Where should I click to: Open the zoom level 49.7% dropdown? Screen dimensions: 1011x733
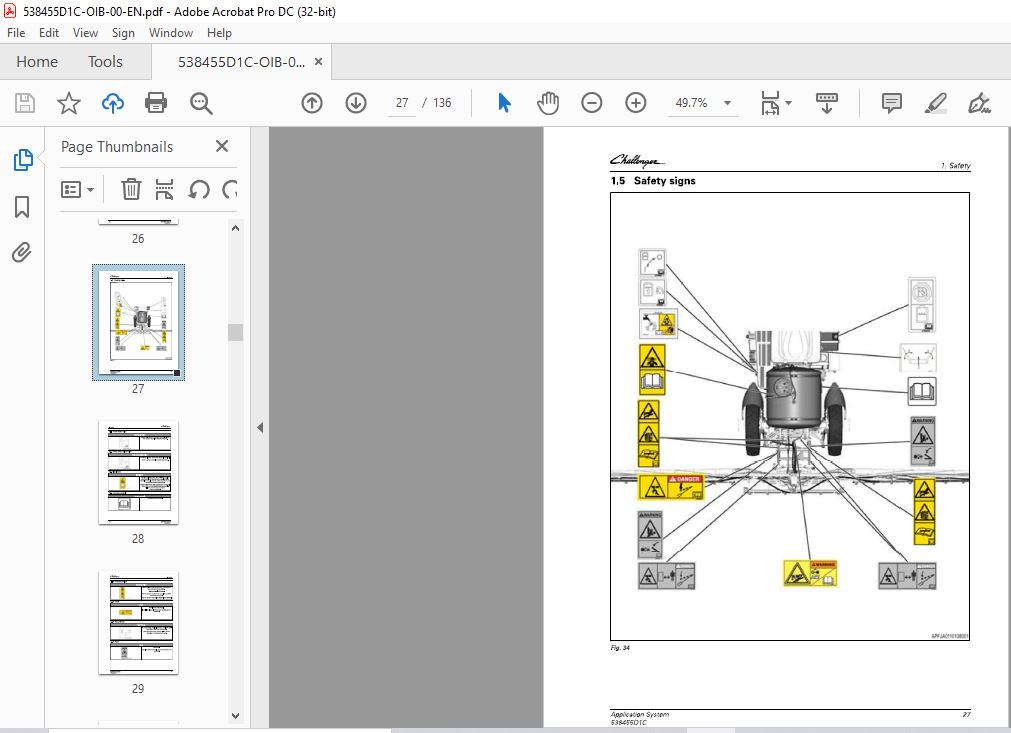(x=727, y=103)
